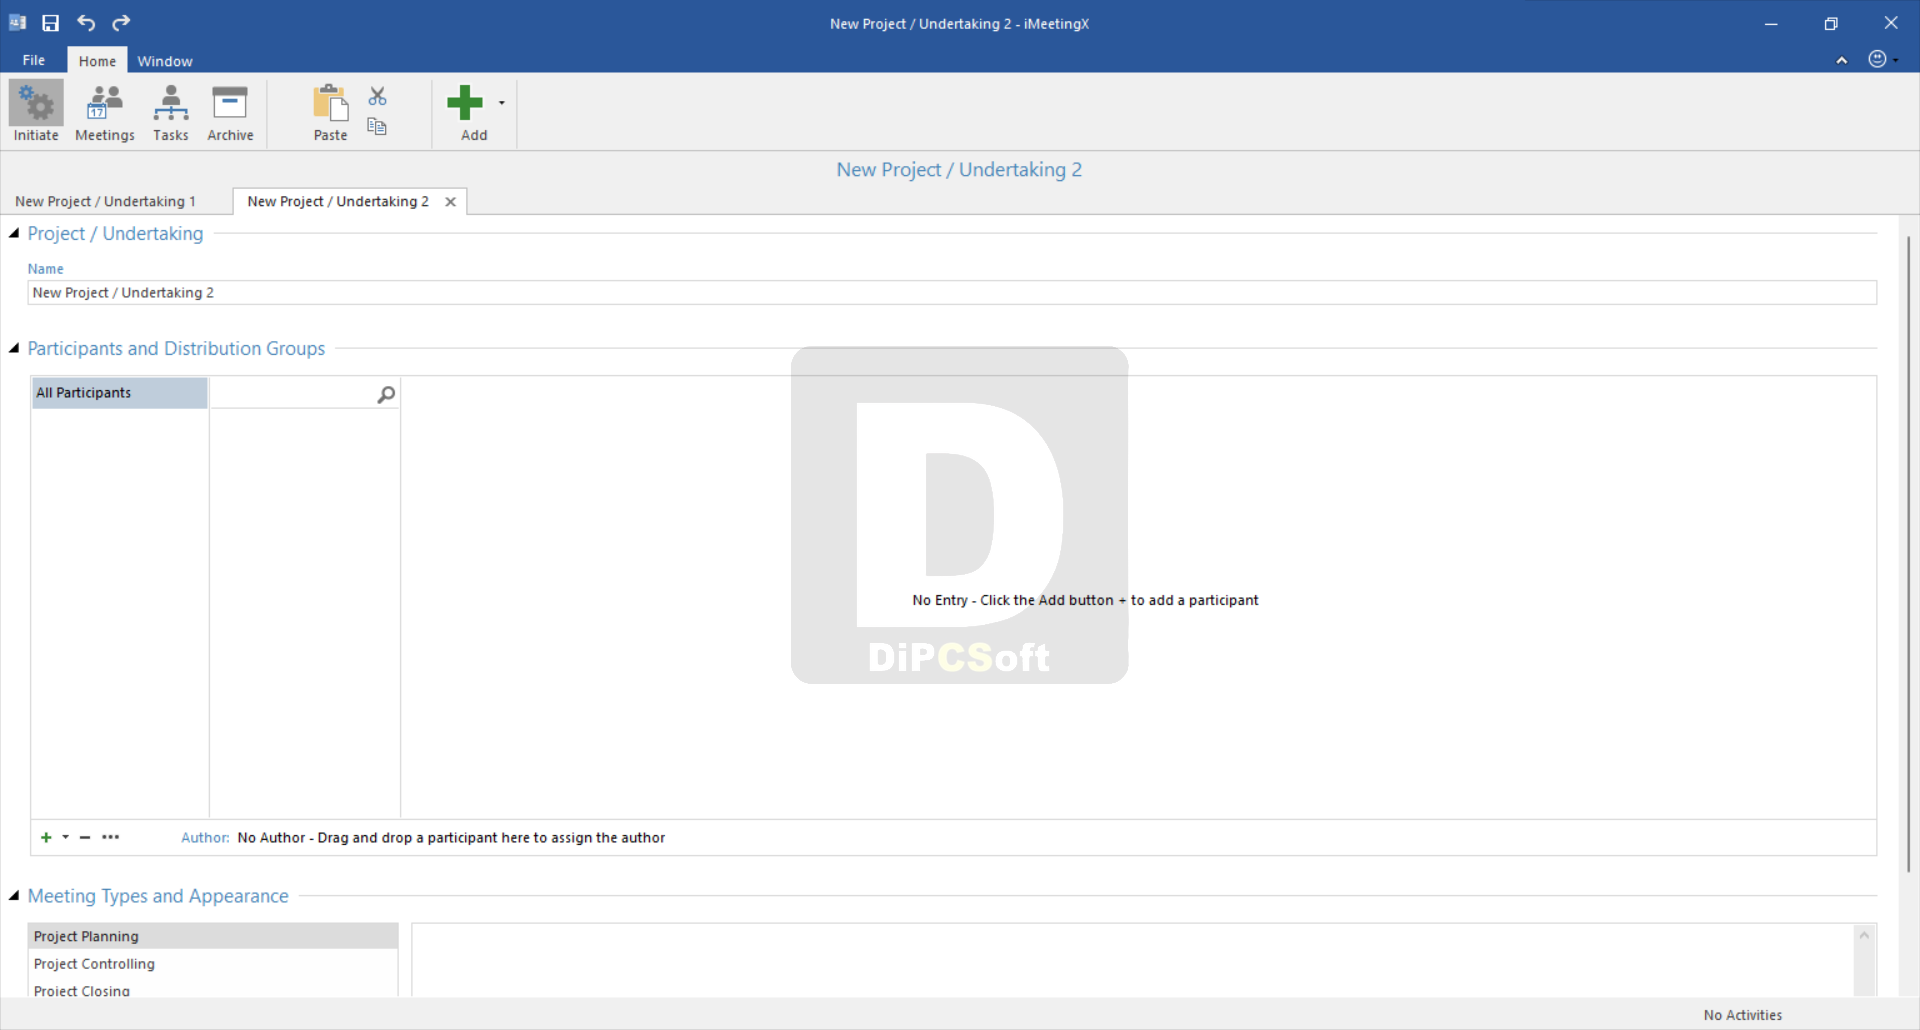This screenshot has width=1920, height=1030.
Task: Switch to New Project / Undertaking 1 tab
Action: (105, 201)
